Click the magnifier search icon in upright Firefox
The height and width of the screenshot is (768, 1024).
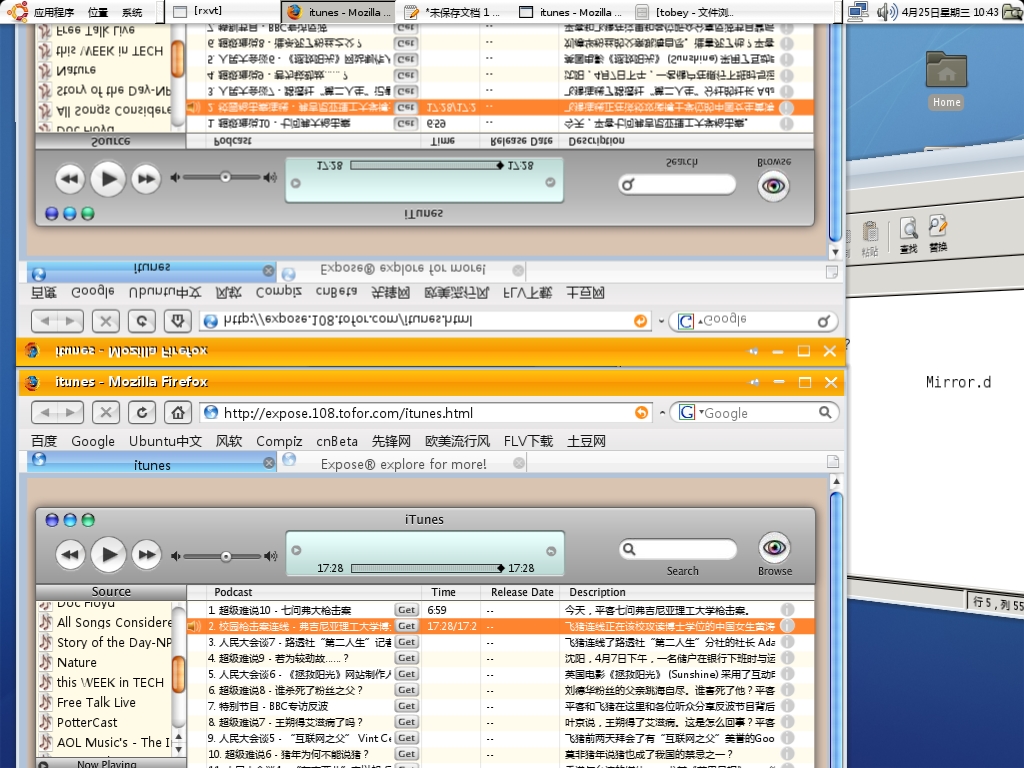(x=825, y=412)
